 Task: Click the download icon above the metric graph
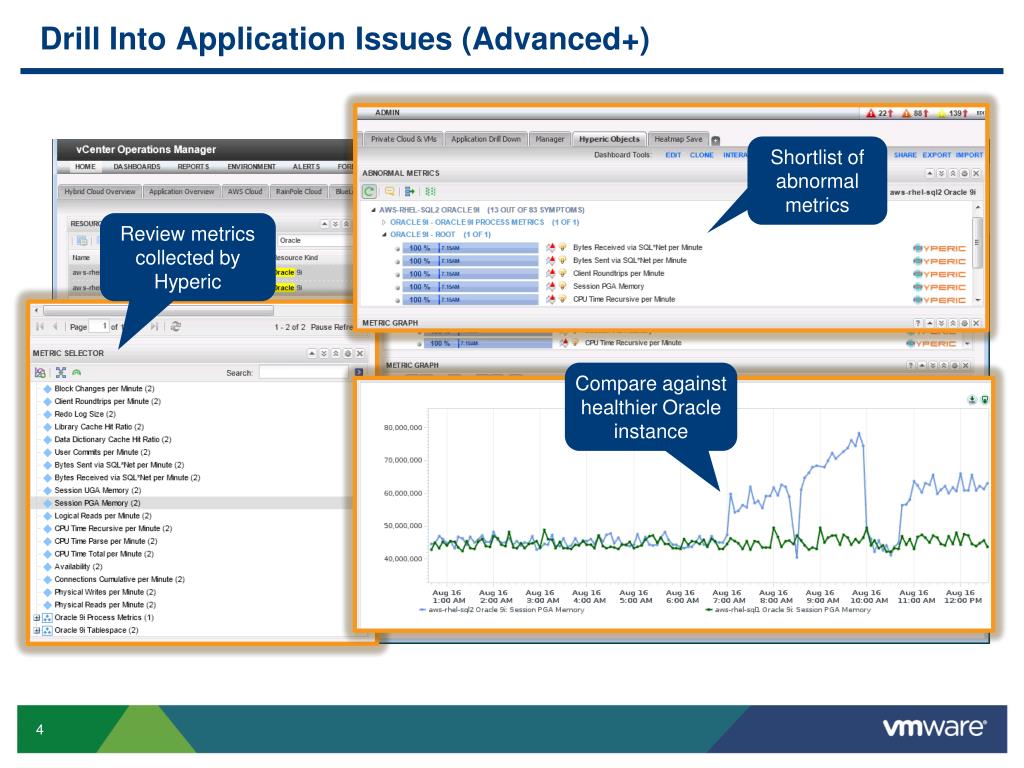coord(972,400)
